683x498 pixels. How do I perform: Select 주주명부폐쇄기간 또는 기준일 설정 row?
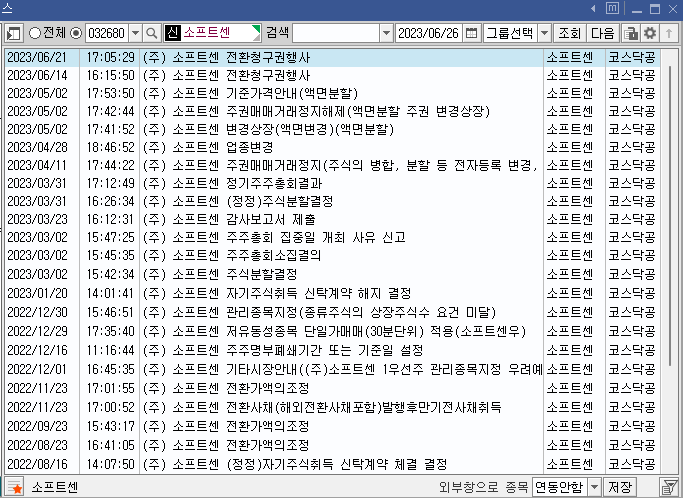[332, 350]
